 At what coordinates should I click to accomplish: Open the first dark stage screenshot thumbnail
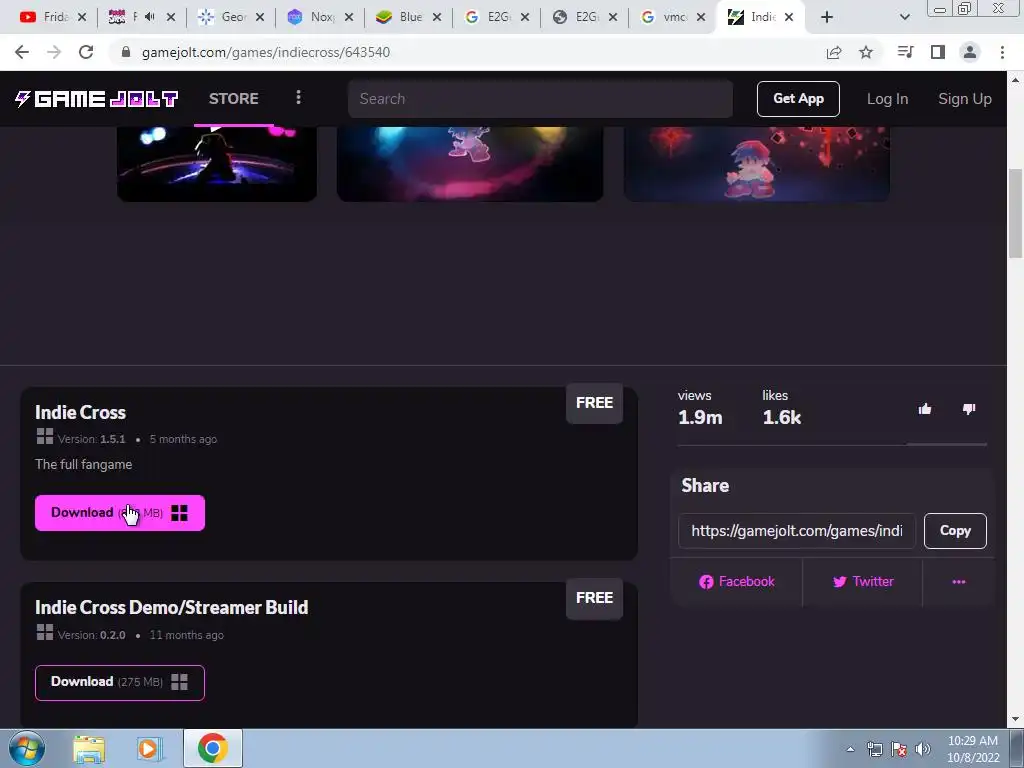(x=217, y=164)
